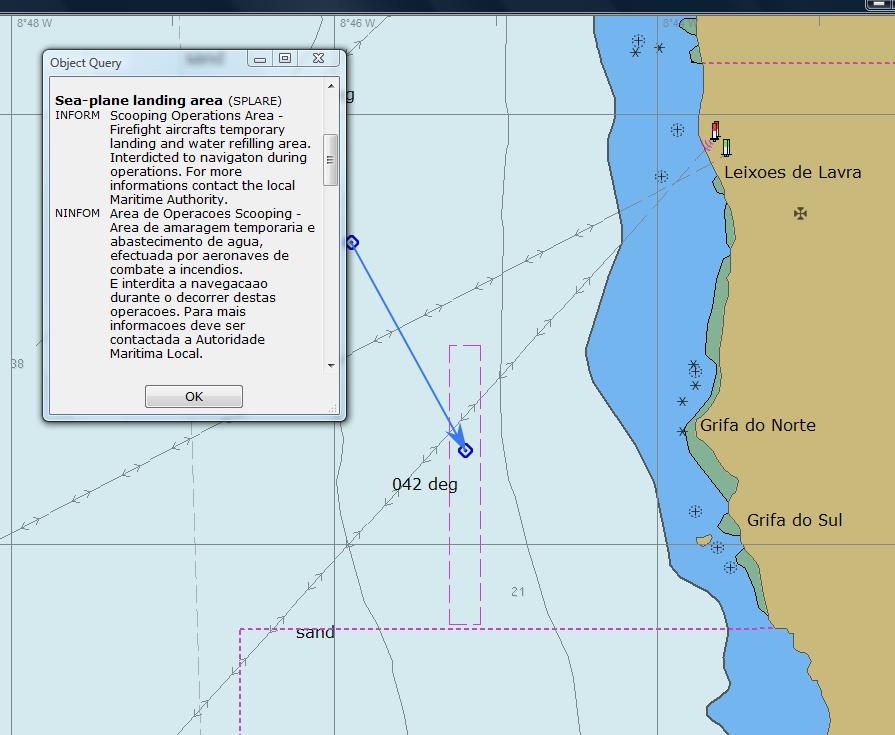The height and width of the screenshot is (735, 895).
Task: Click the Grifa do Norte place label
Action: [758, 425]
